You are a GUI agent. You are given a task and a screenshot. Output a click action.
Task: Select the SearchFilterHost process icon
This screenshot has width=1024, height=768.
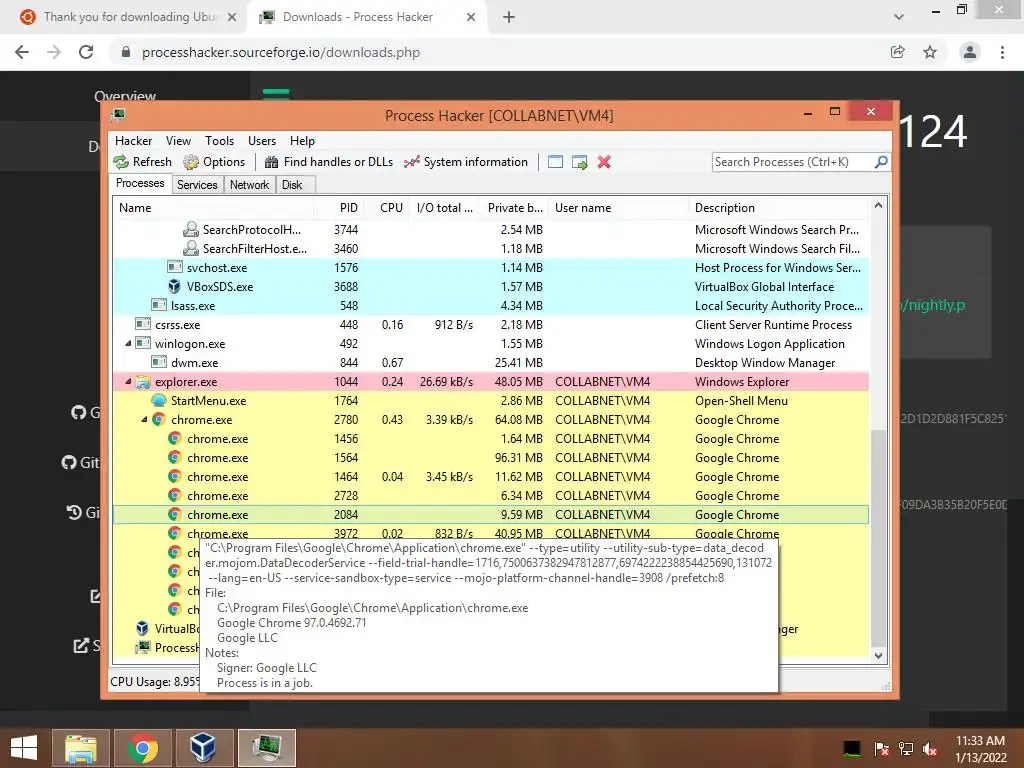pyautogui.click(x=191, y=248)
